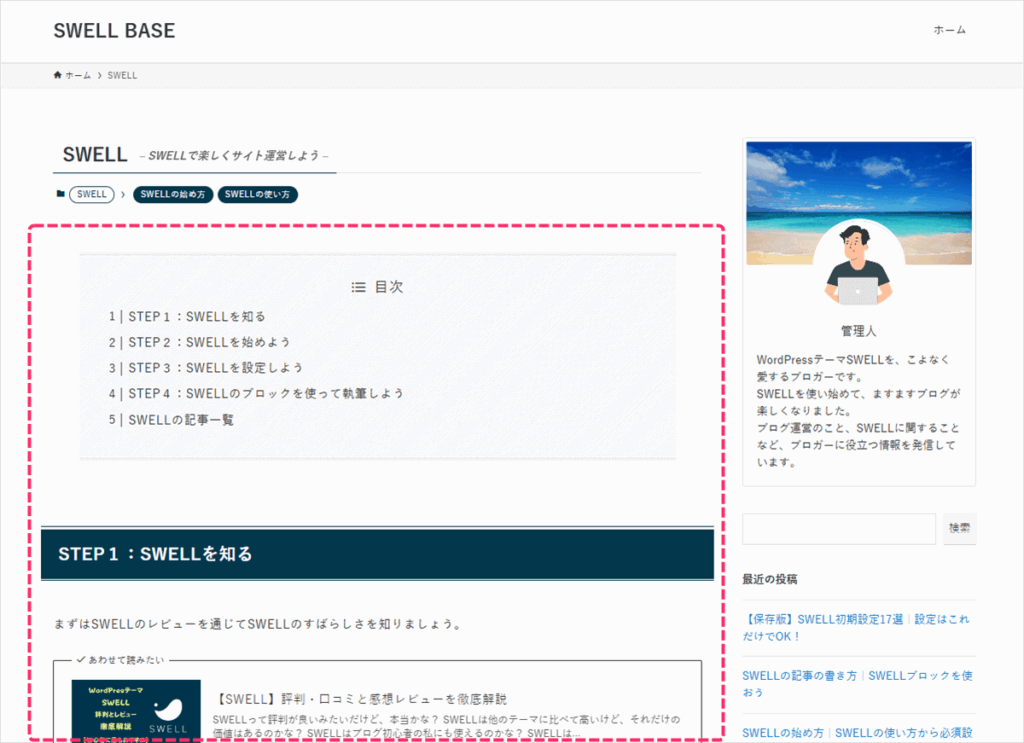Click the 最近の投稿 widget heading
Screen dimensions: 1024x743
click(770, 579)
